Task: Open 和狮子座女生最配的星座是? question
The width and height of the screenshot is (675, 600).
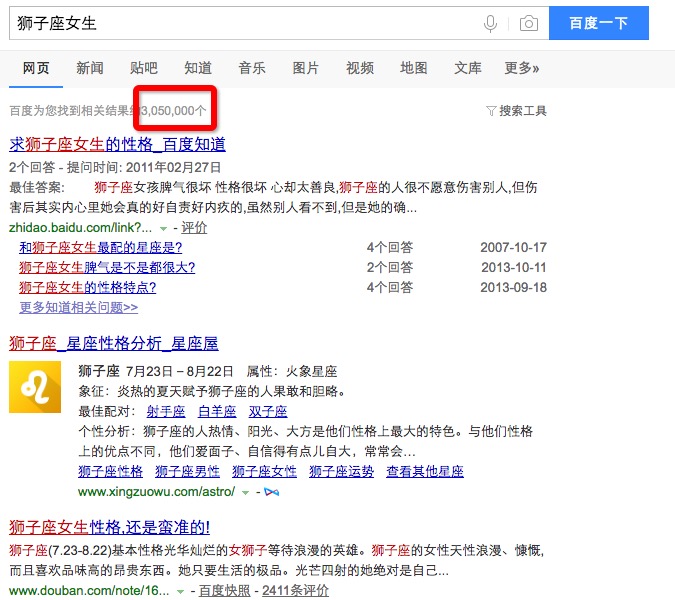Action: pos(101,247)
